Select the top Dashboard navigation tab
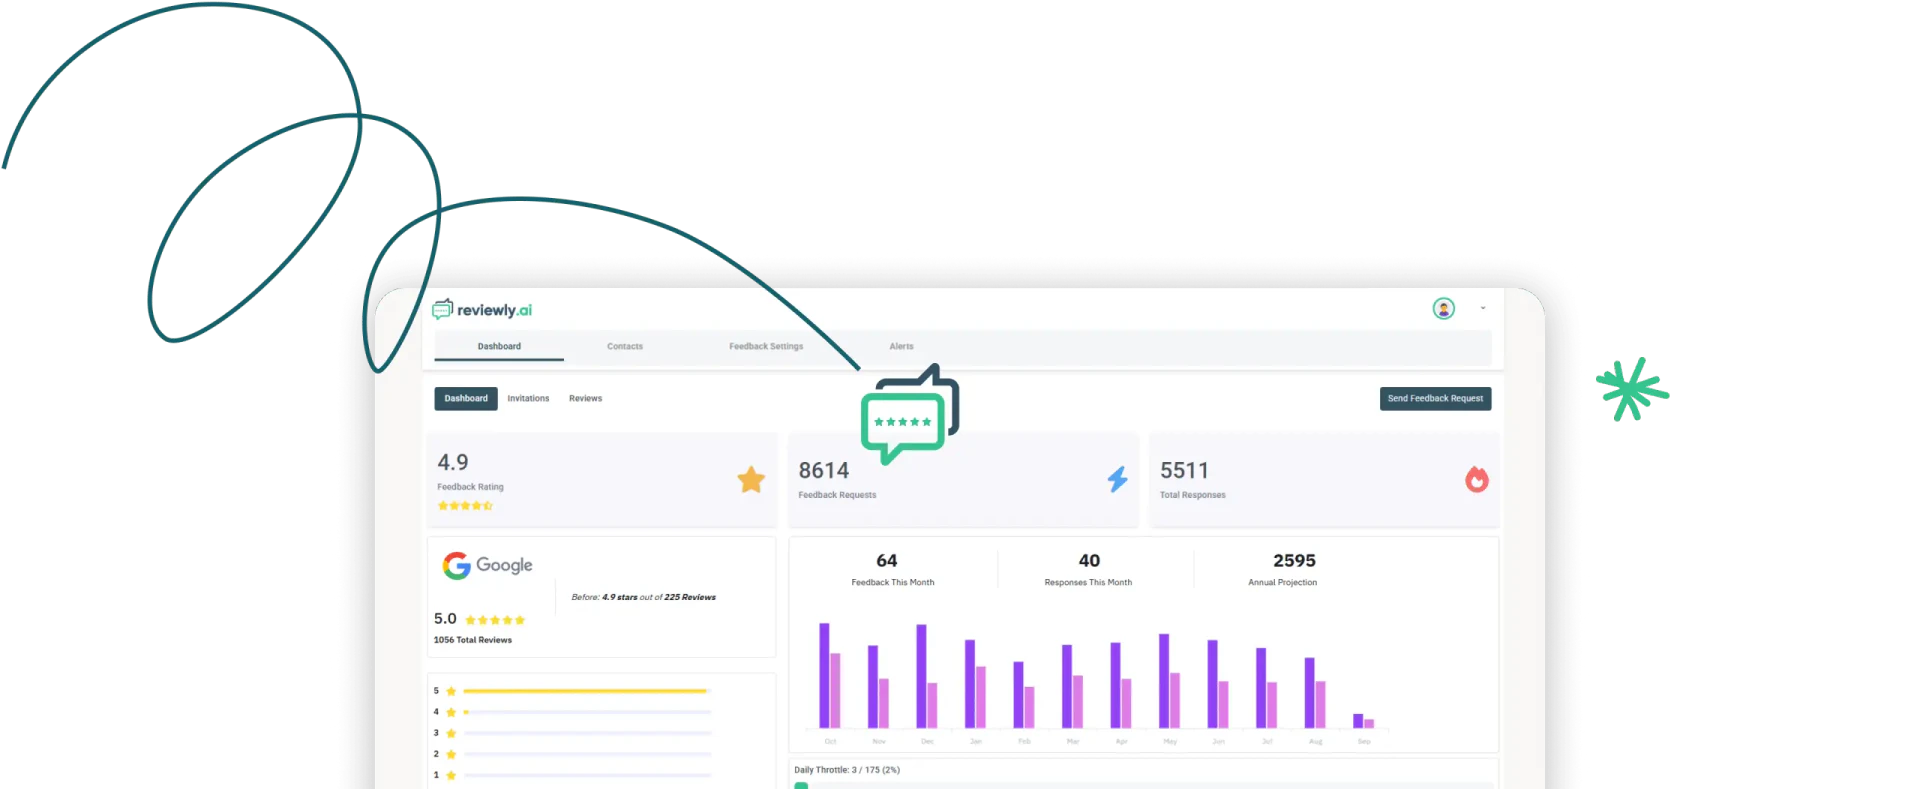Viewport: 1920px width, 789px height. (x=499, y=346)
